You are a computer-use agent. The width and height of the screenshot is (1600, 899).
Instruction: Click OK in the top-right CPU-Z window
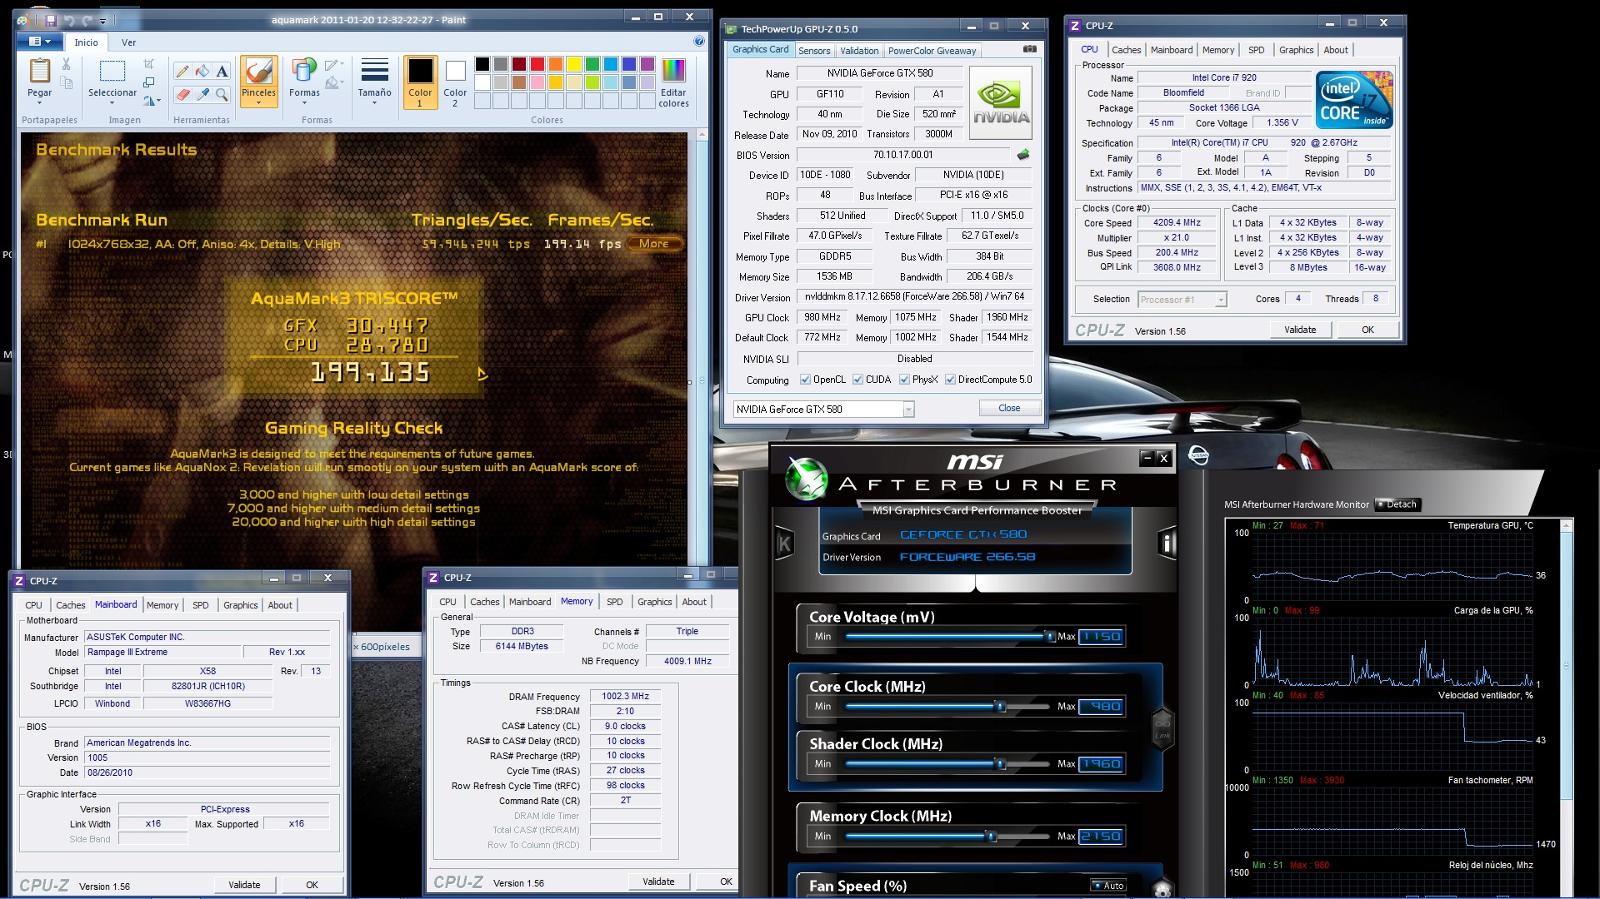click(x=1367, y=329)
